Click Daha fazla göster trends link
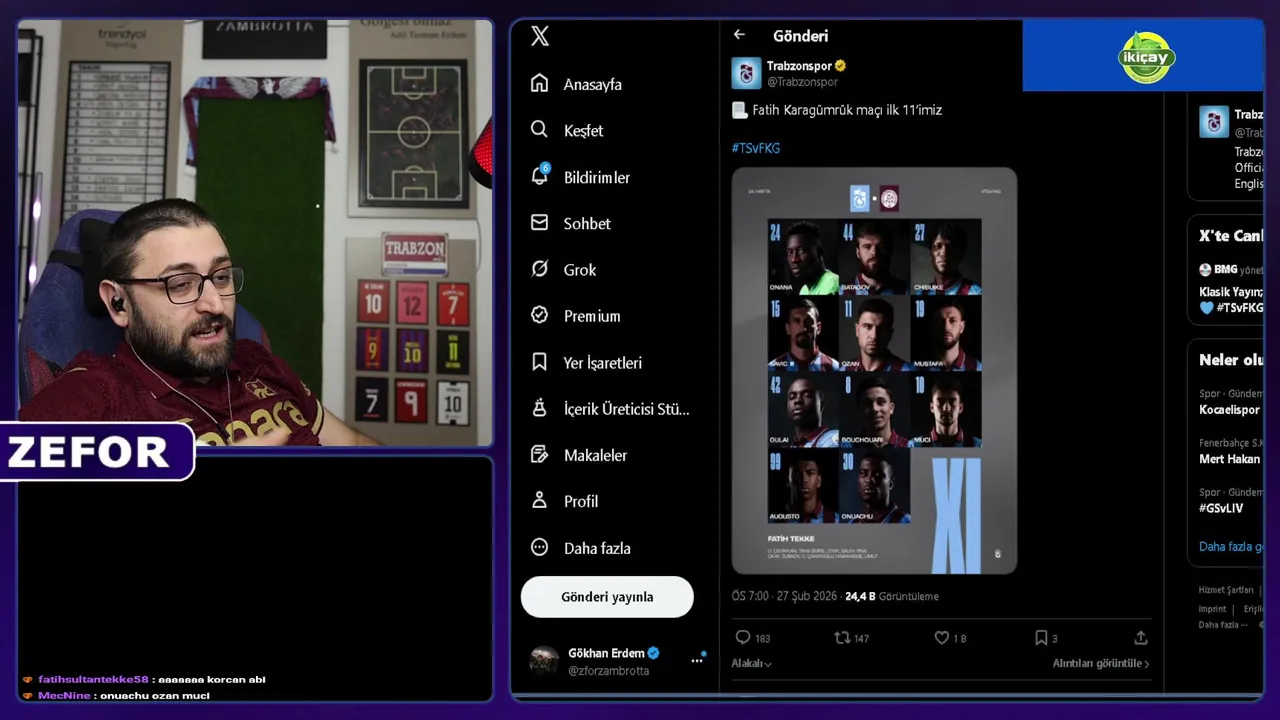The height and width of the screenshot is (720, 1280). [1231, 546]
